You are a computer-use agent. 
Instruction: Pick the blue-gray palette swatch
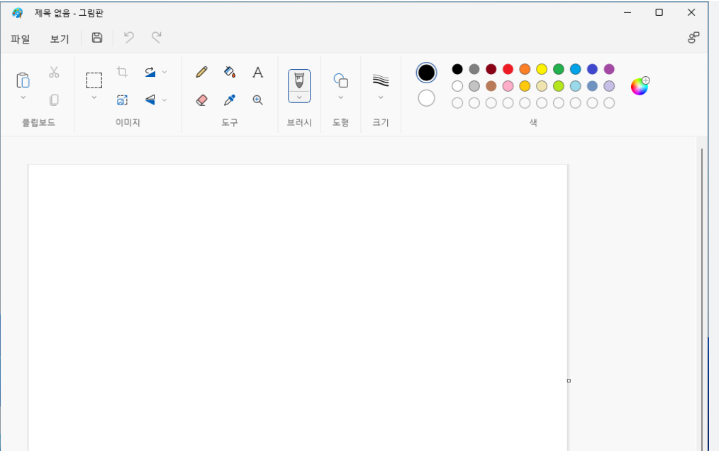coord(592,86)
